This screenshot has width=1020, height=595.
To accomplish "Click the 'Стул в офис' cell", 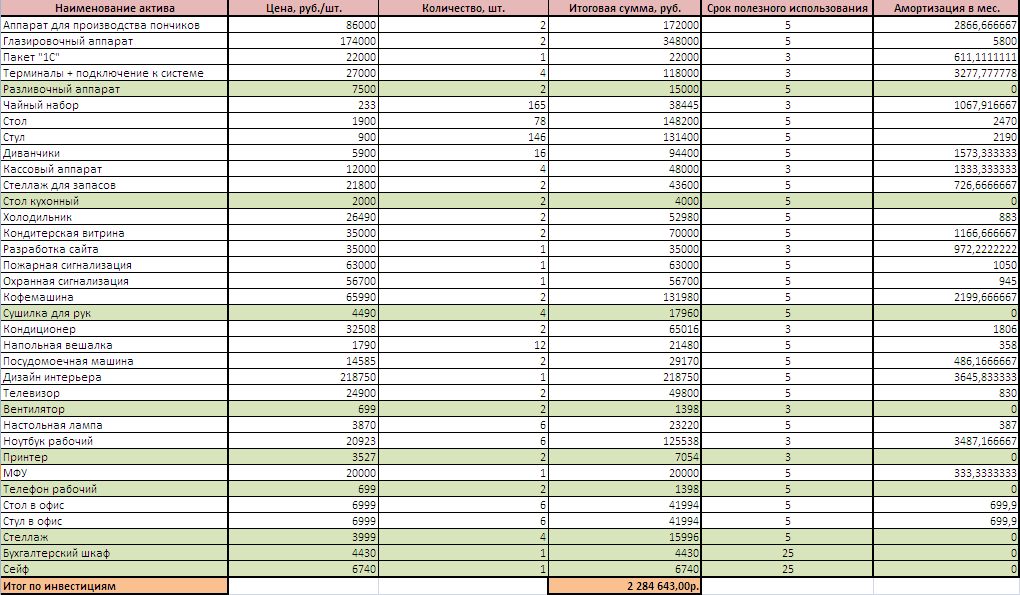I will pyautogui.click(x=114, y=521).
